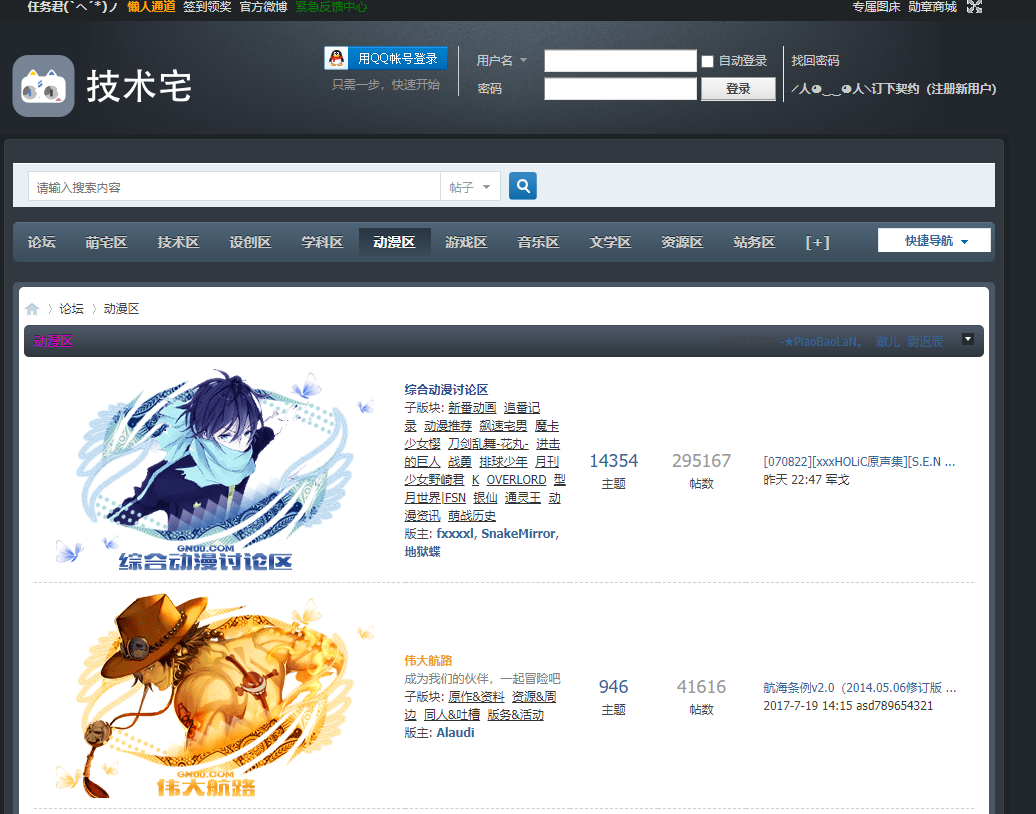Go to the 游戏区 tab
1036x814 pixels.
[466, 242]
